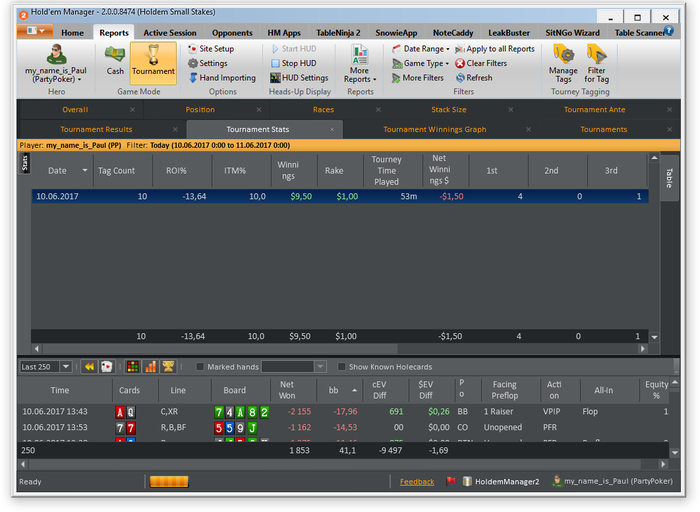Click the orange progress bar in status bar
Screen dimensions: 700x512
point(169,481)
